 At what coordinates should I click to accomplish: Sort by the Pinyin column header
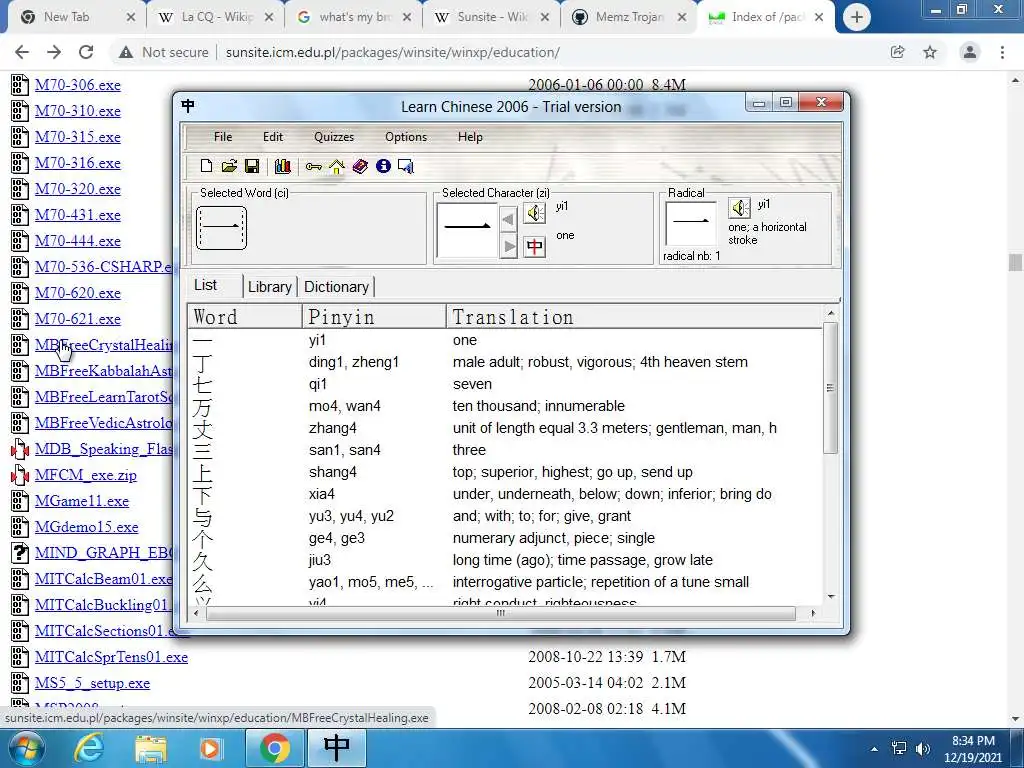coord(374,317)
